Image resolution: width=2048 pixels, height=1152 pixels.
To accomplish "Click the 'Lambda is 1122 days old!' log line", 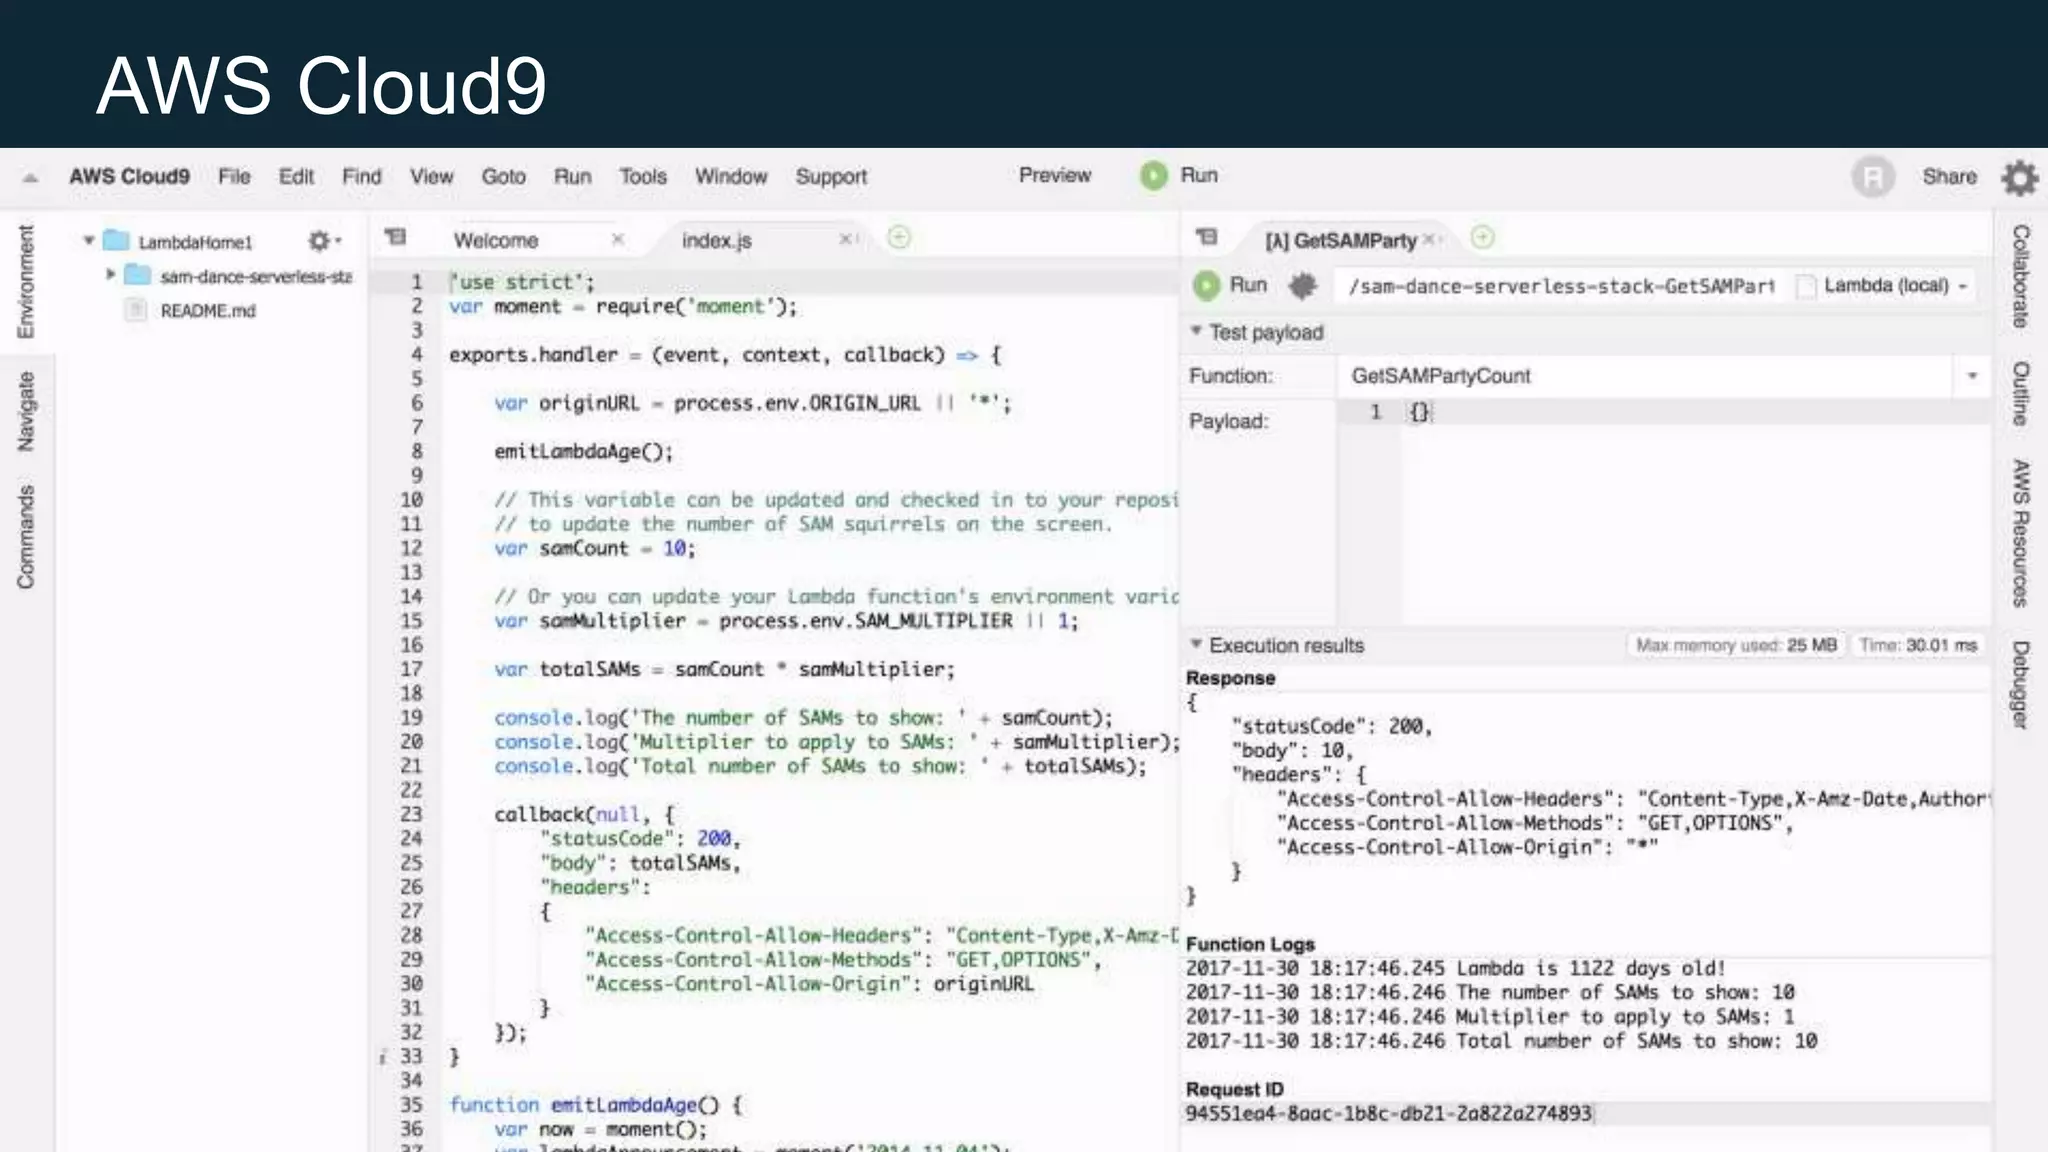I will [1455, 968].
